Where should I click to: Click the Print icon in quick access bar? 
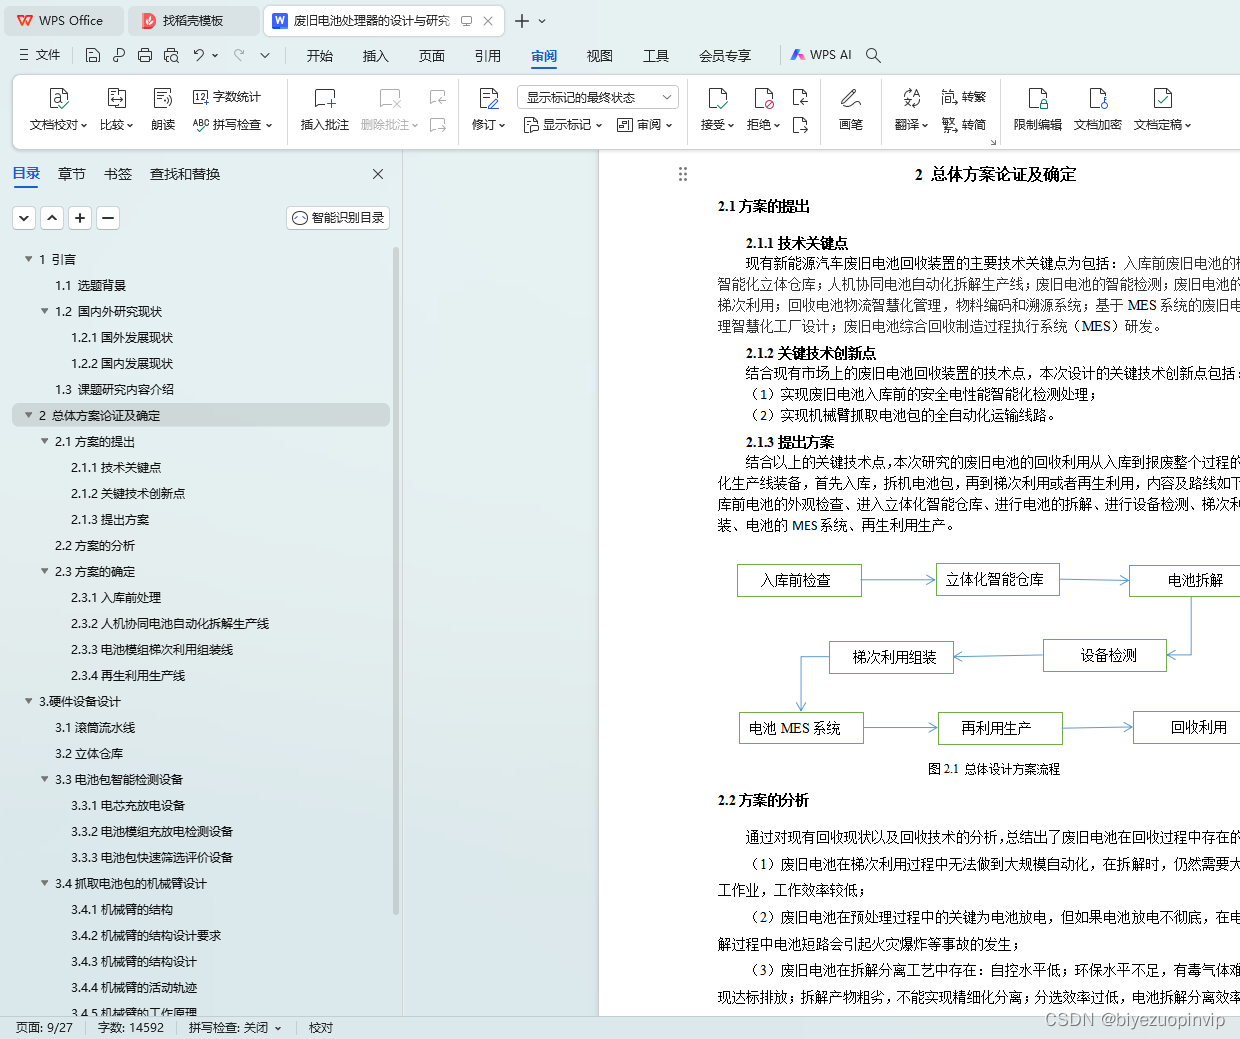tap(145, 55)
